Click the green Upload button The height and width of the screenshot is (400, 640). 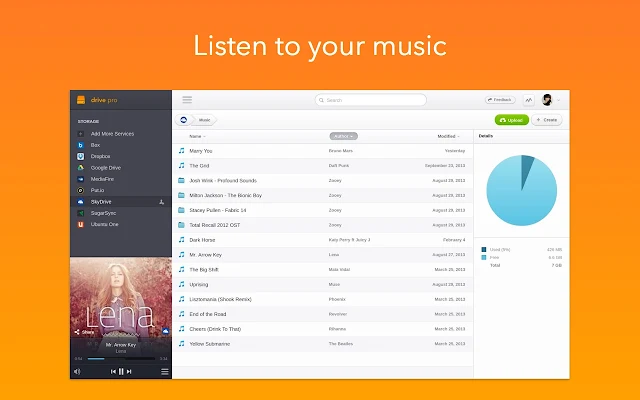click(x=512, y=120)
